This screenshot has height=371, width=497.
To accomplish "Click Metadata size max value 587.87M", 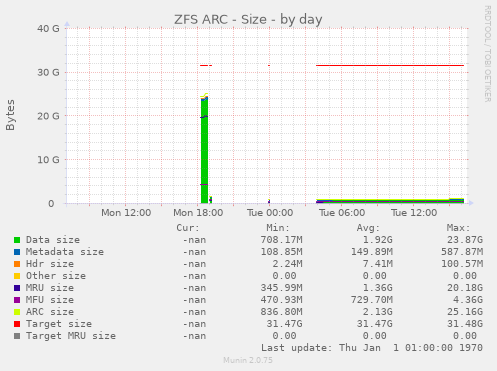I will click(x=462, y=252).
